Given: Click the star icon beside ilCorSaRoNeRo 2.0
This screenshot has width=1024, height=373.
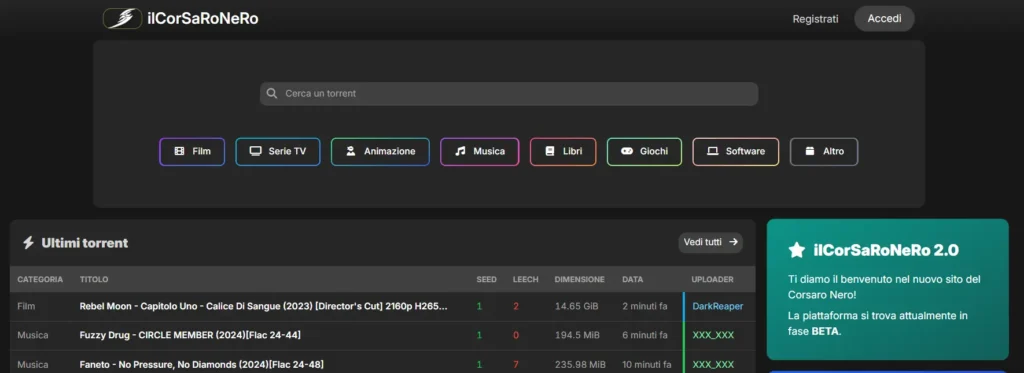Looking at the screenshot, I should coord(797,250).
